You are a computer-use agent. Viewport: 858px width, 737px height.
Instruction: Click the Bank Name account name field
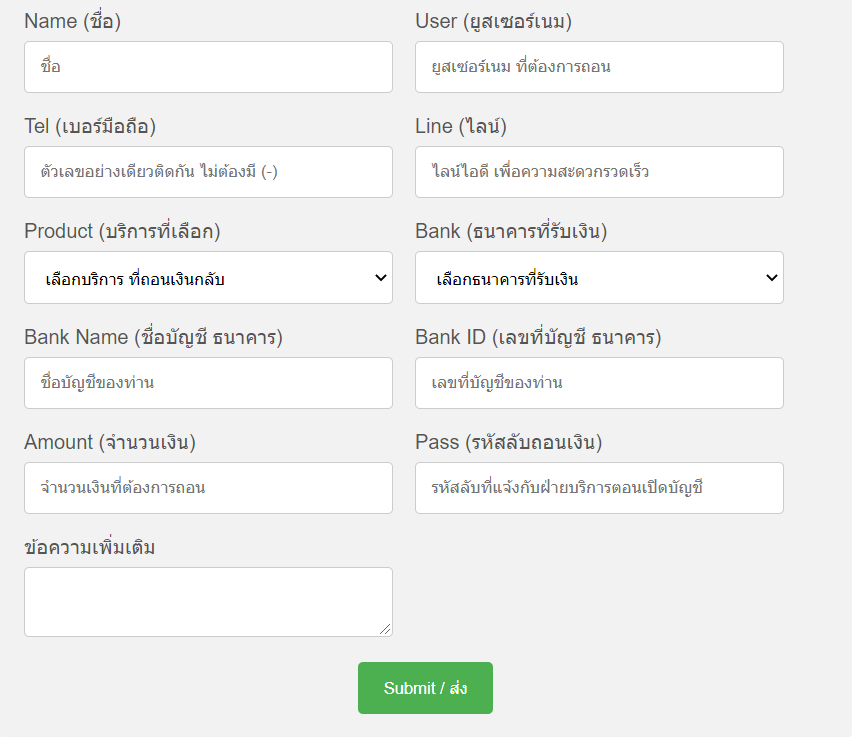pos(208,383)
